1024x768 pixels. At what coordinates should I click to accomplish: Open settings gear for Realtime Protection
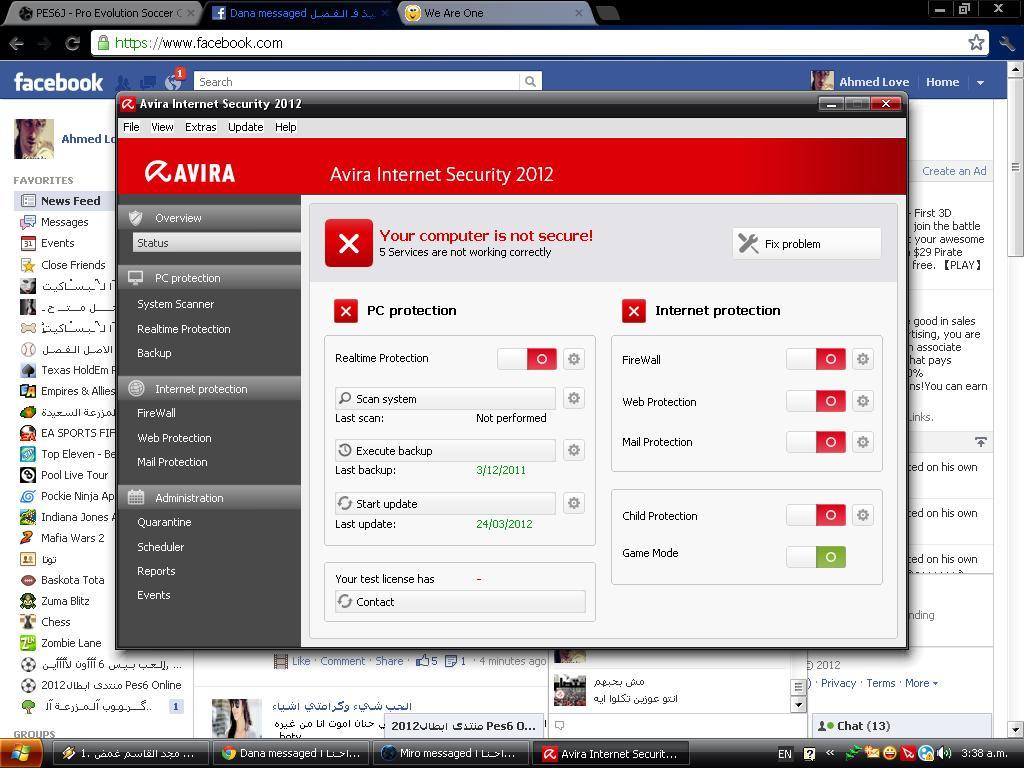[573, 359]
